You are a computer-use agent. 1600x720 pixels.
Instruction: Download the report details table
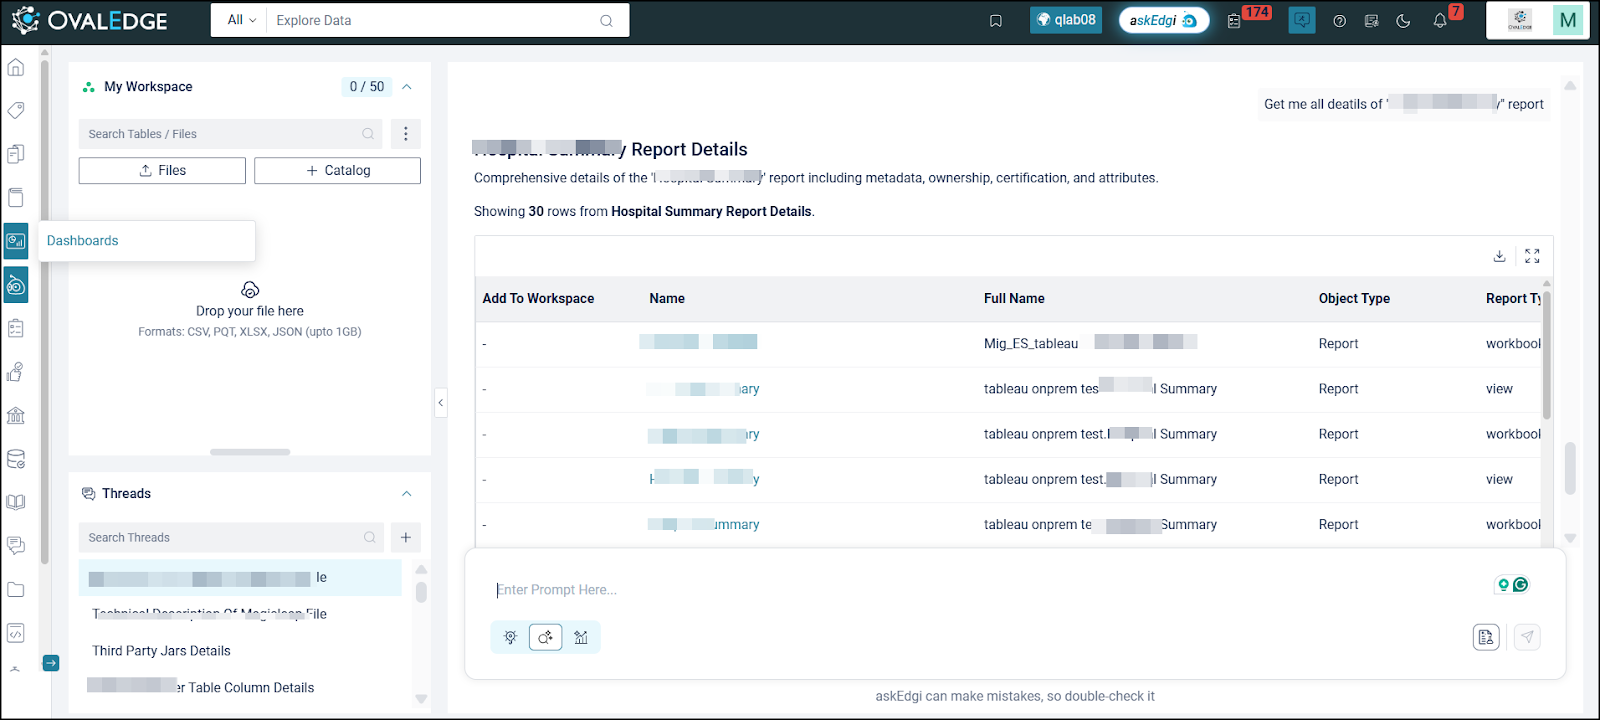tap(1500, 256)
